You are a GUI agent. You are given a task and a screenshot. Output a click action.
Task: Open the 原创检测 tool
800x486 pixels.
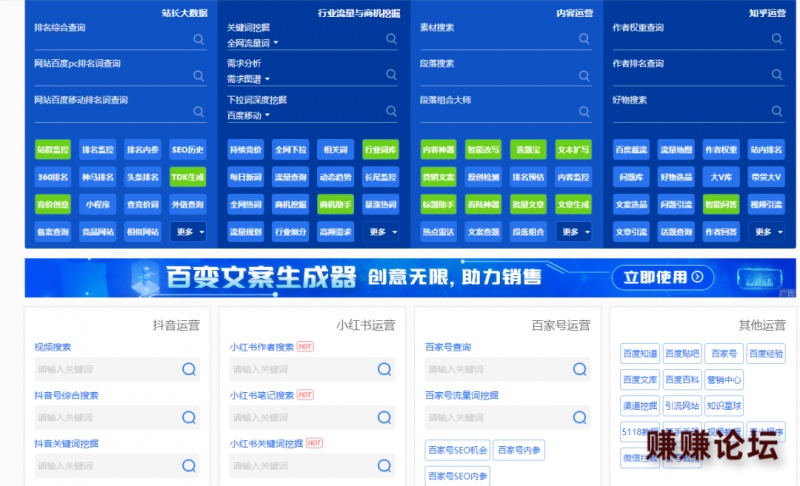[483, 177]
